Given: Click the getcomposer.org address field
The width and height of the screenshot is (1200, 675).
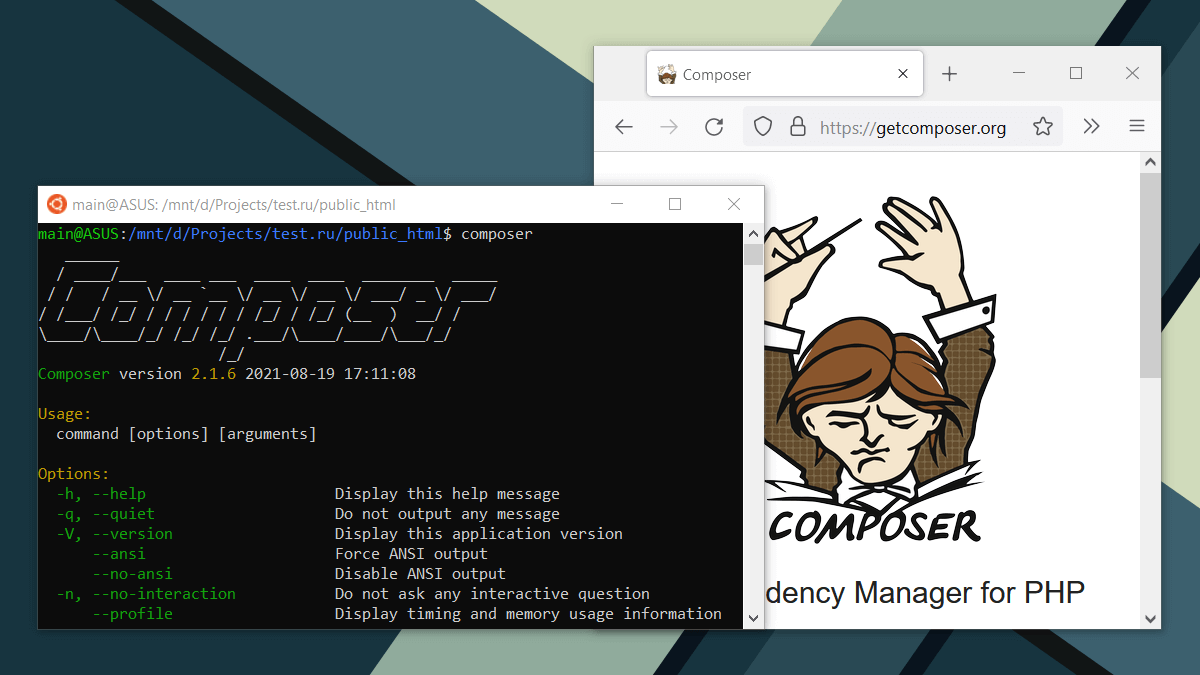Looking at the screenshot, I should click(912, 128).
